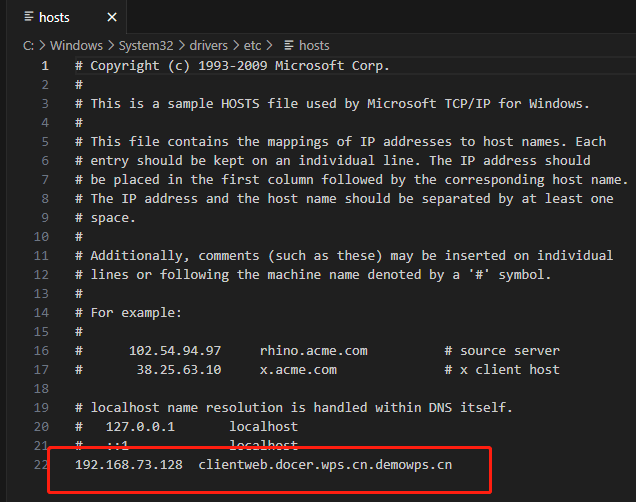The width and height of the screenshot is (636, 502).
Task: Expand the chevron after System32 breadcrumb
Action: 181,45
